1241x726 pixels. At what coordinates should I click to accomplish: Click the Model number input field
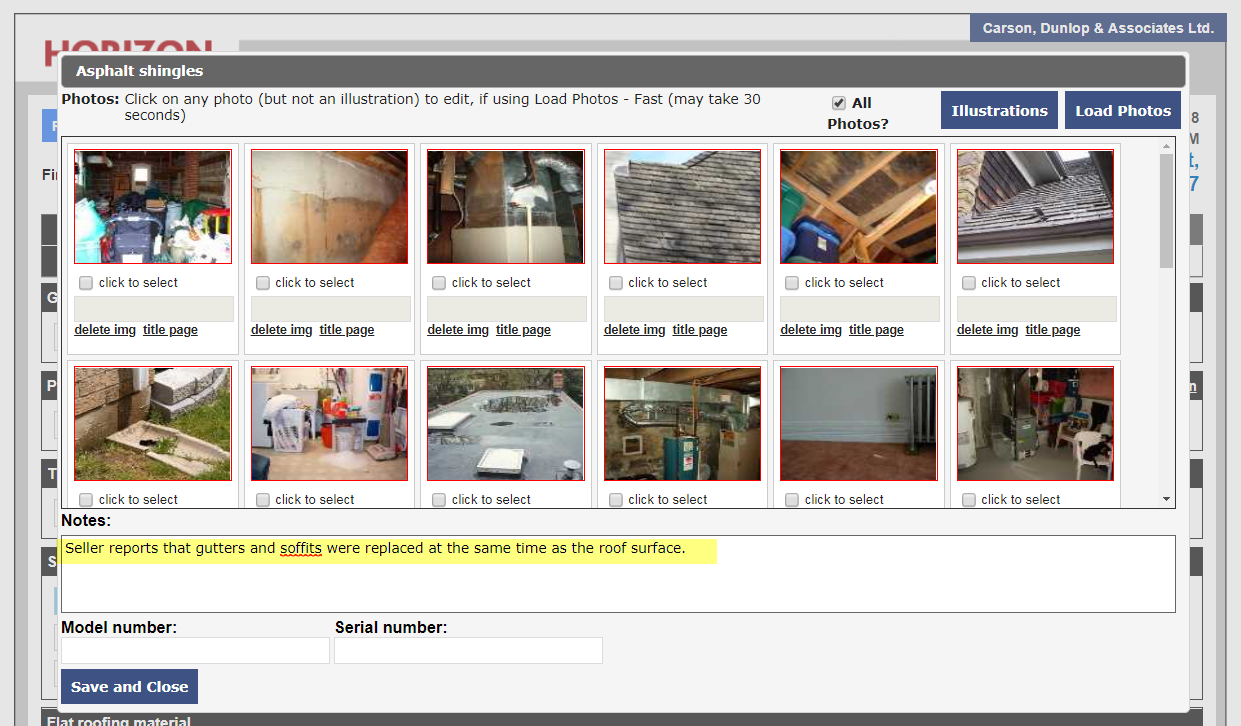pyautogui.click(x=195, y=651)
